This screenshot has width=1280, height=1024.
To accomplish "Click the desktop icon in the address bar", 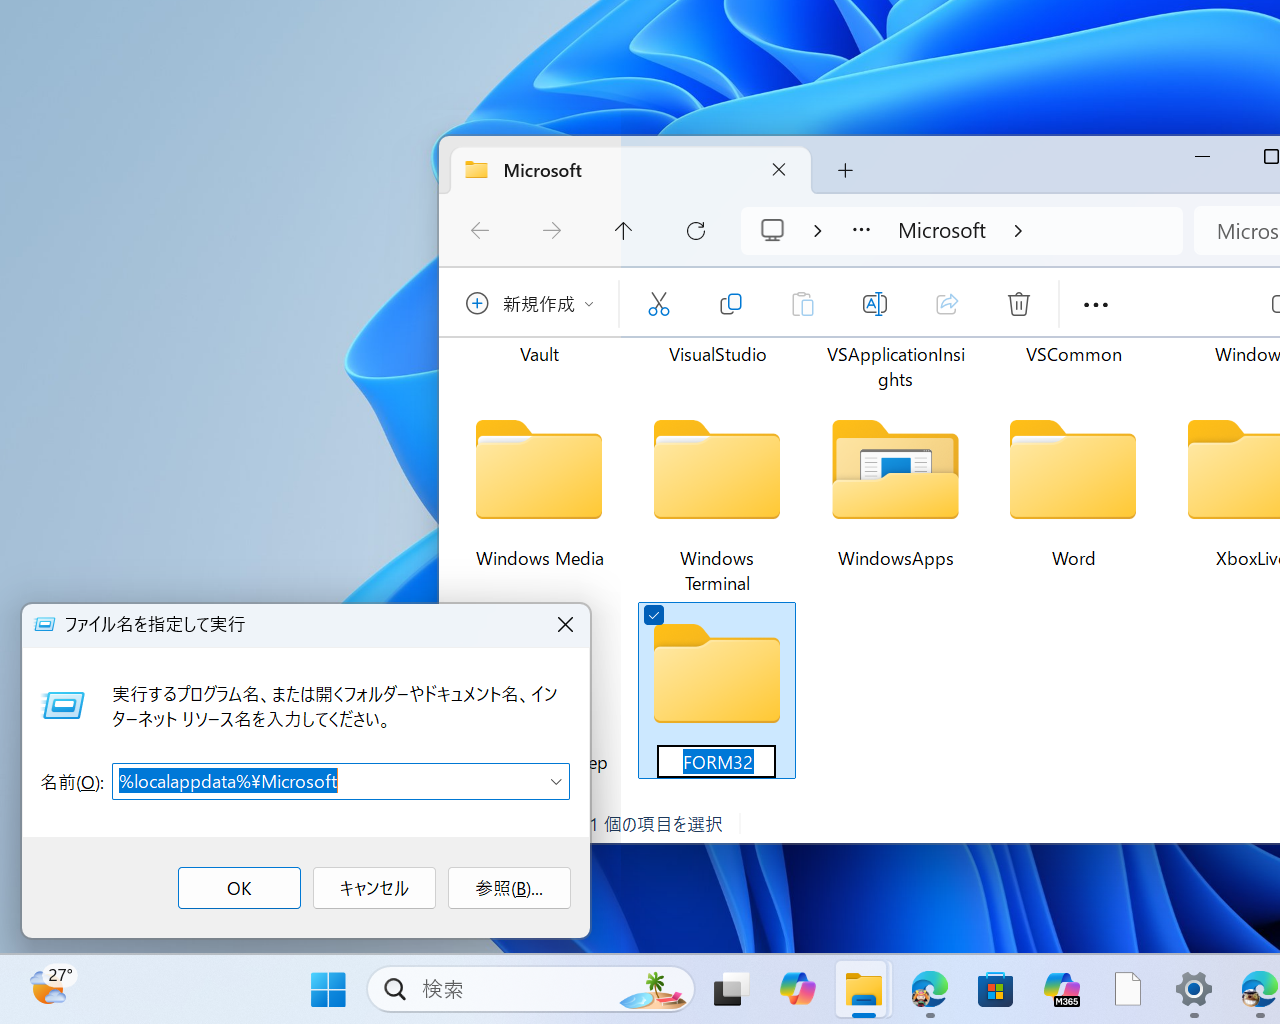I will pyautogui.click(x=772, y=230).
